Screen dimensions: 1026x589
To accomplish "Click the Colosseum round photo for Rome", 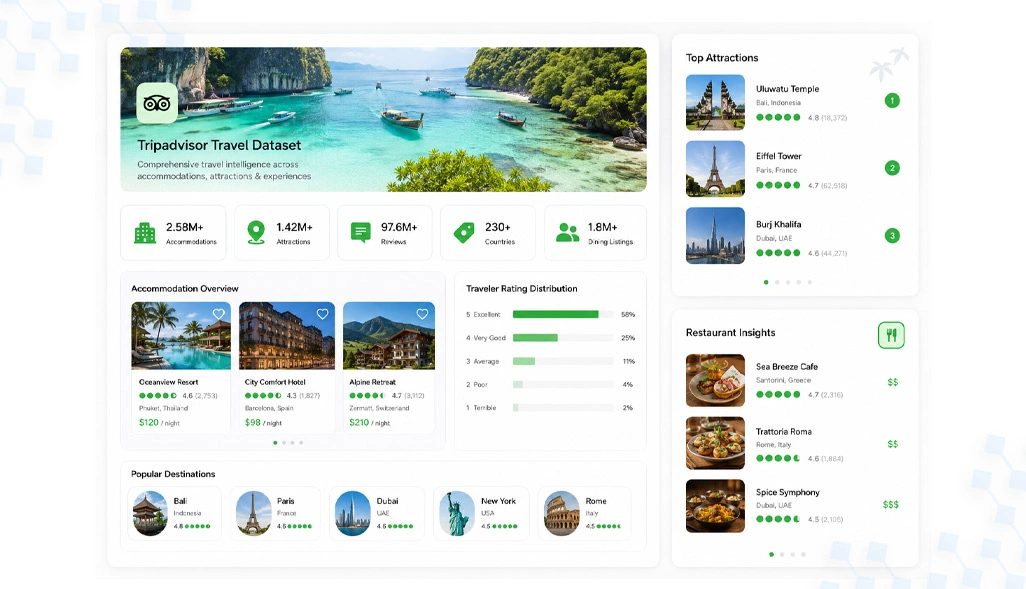I will (x=561, y=514).
